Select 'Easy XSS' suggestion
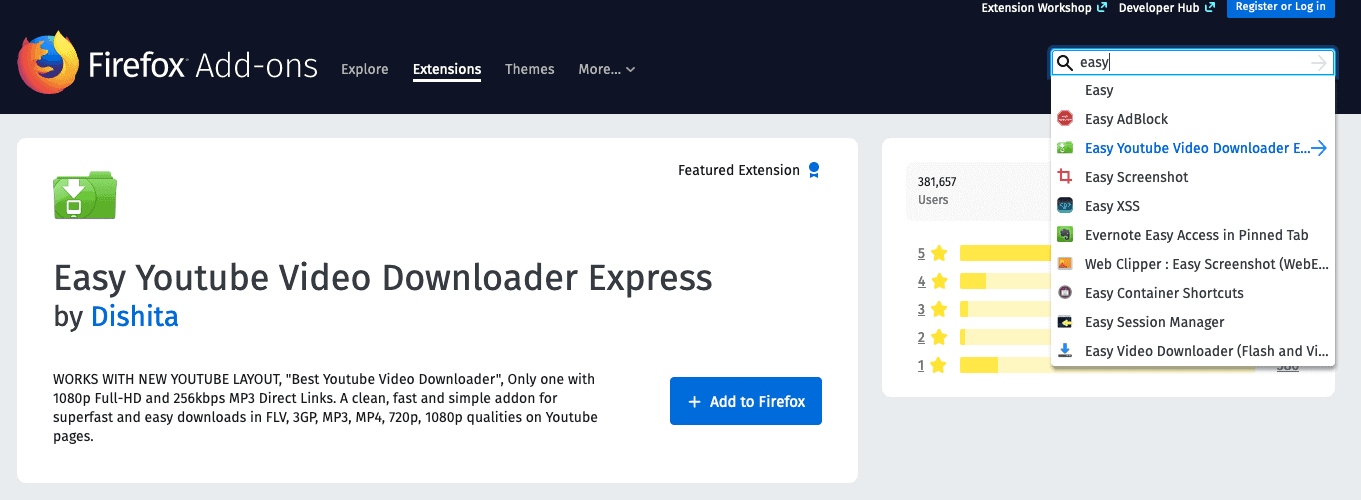The width and height of the screenshot is (1361, 500). [x=1193, y=206]
